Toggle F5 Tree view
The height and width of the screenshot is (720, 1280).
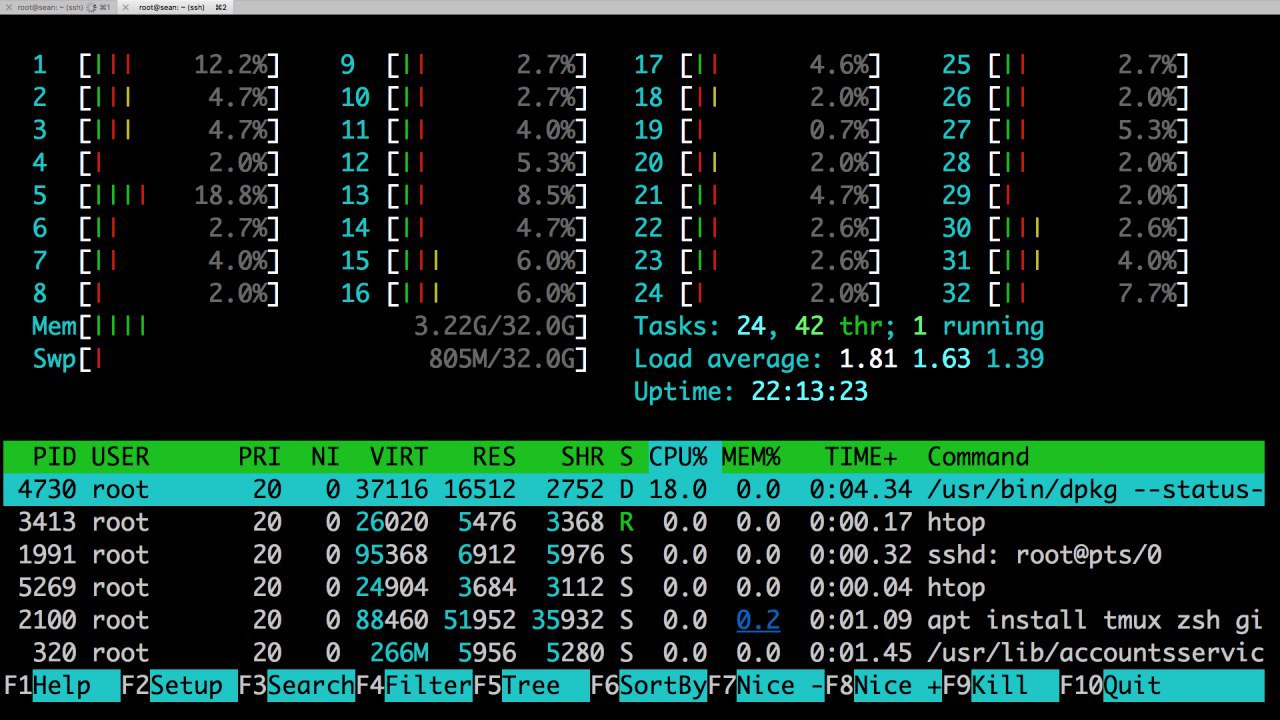coord(531,686)
